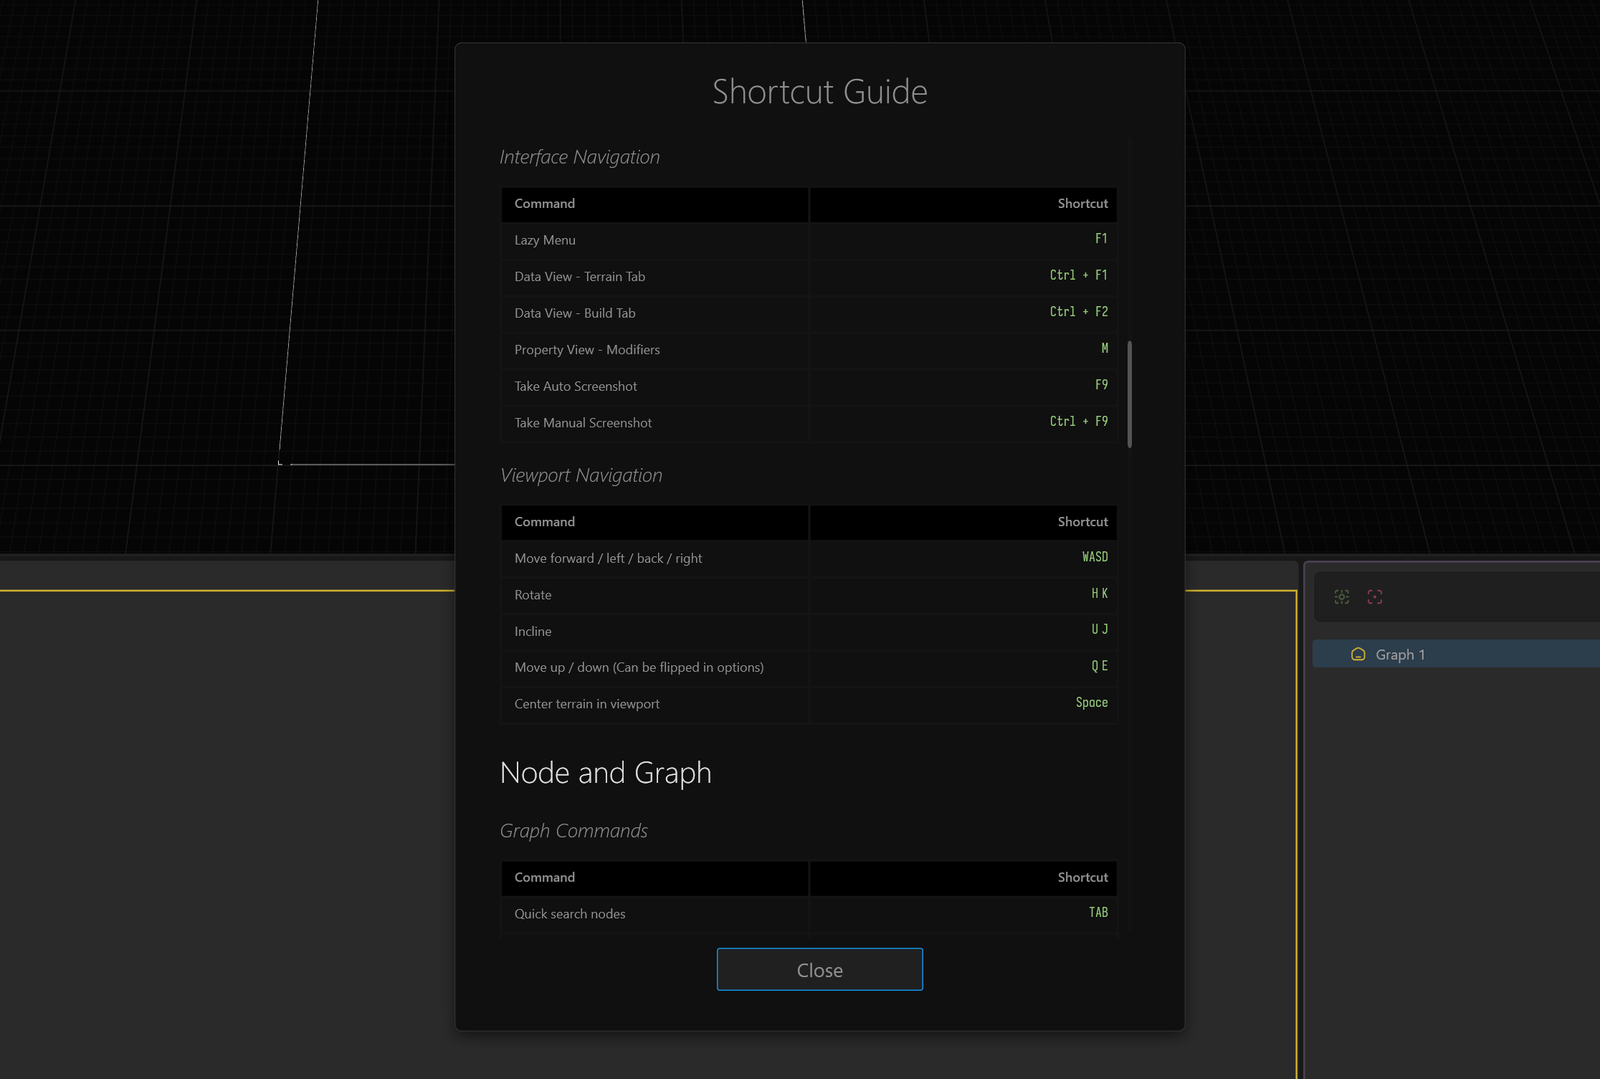Viewport: 1600px width, 1079px height.
Task: Select the Lazy Menu shortcut row
Action: pos(700,240)
